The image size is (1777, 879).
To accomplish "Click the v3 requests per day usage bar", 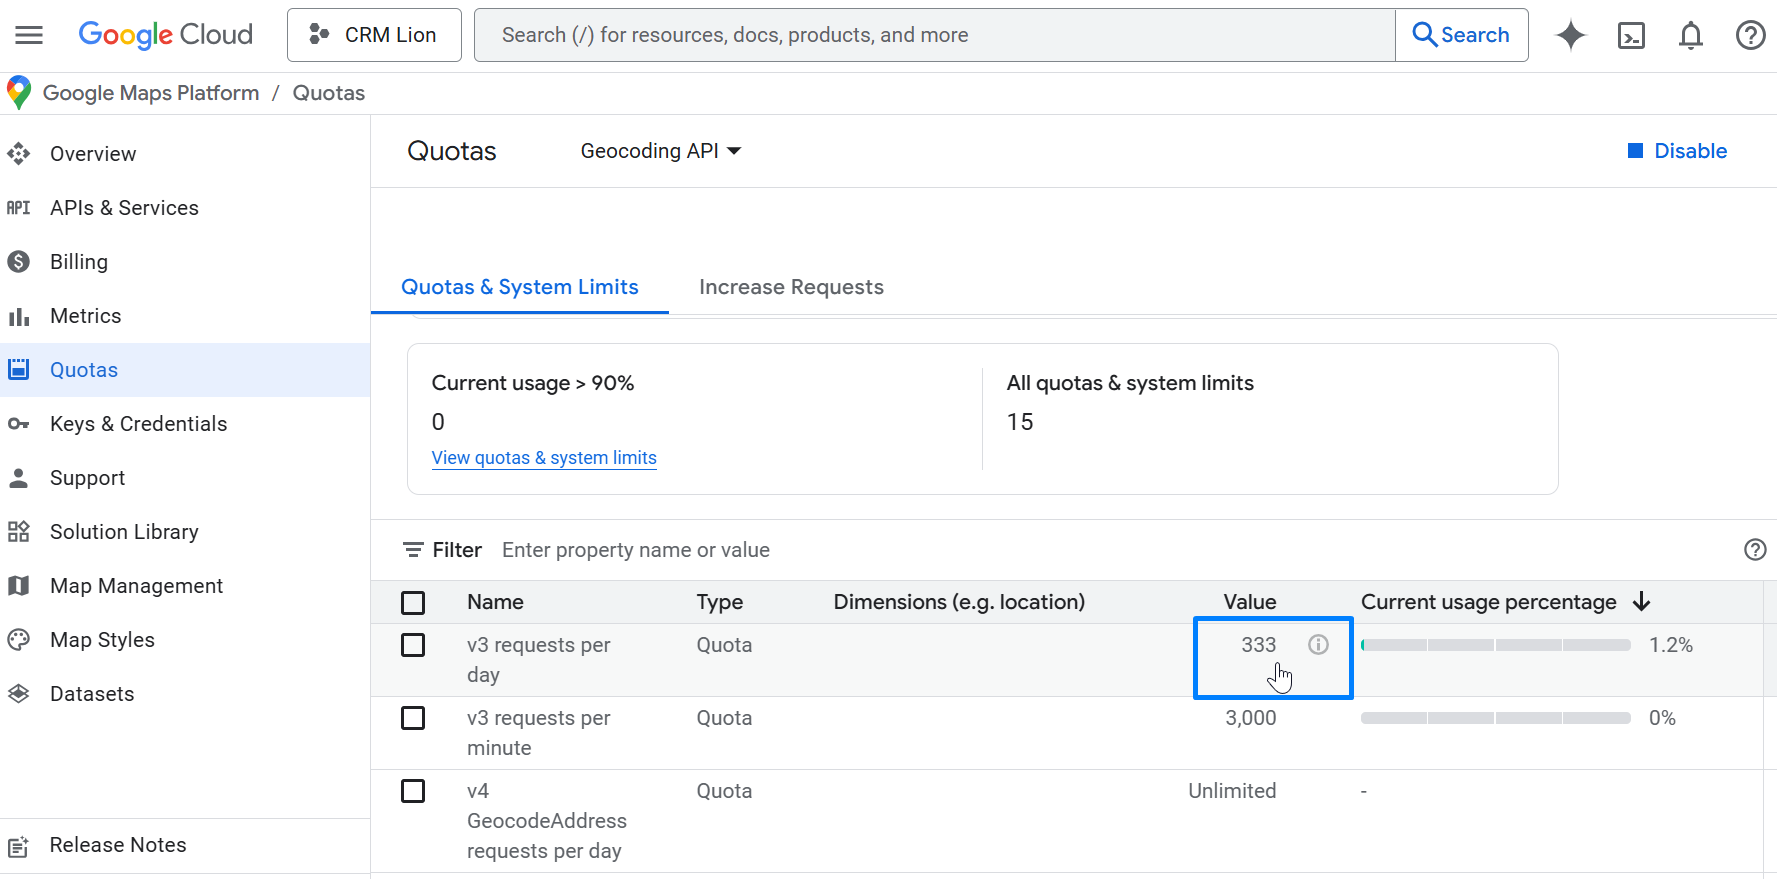I will [1495, 645].
